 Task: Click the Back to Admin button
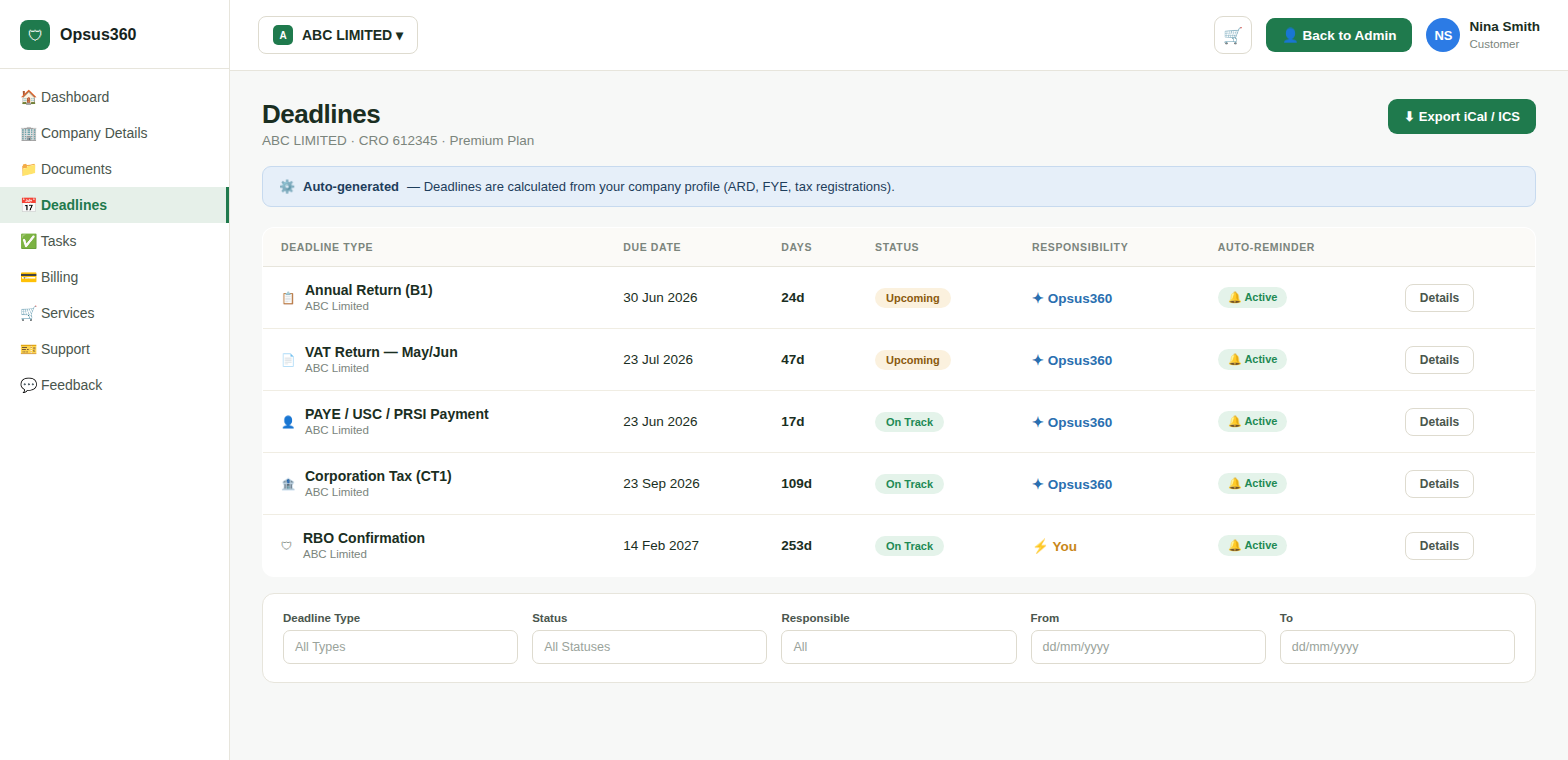pos(1339,35)
